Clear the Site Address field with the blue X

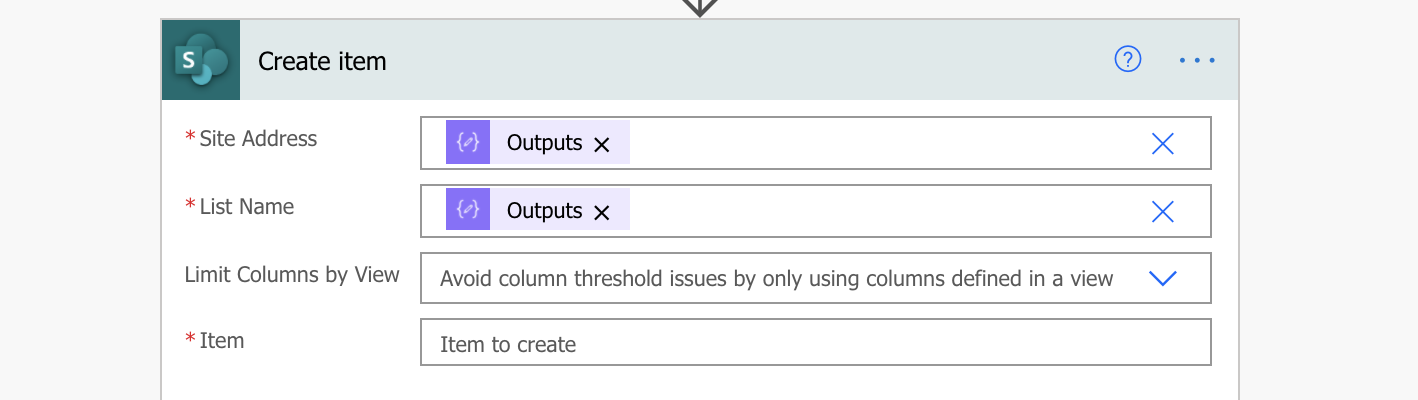click(1162, 144)
